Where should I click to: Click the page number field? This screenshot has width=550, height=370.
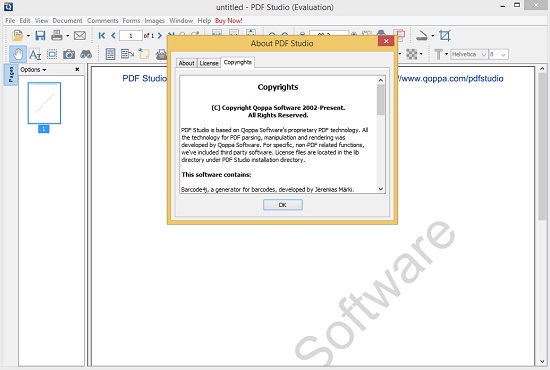131,35
